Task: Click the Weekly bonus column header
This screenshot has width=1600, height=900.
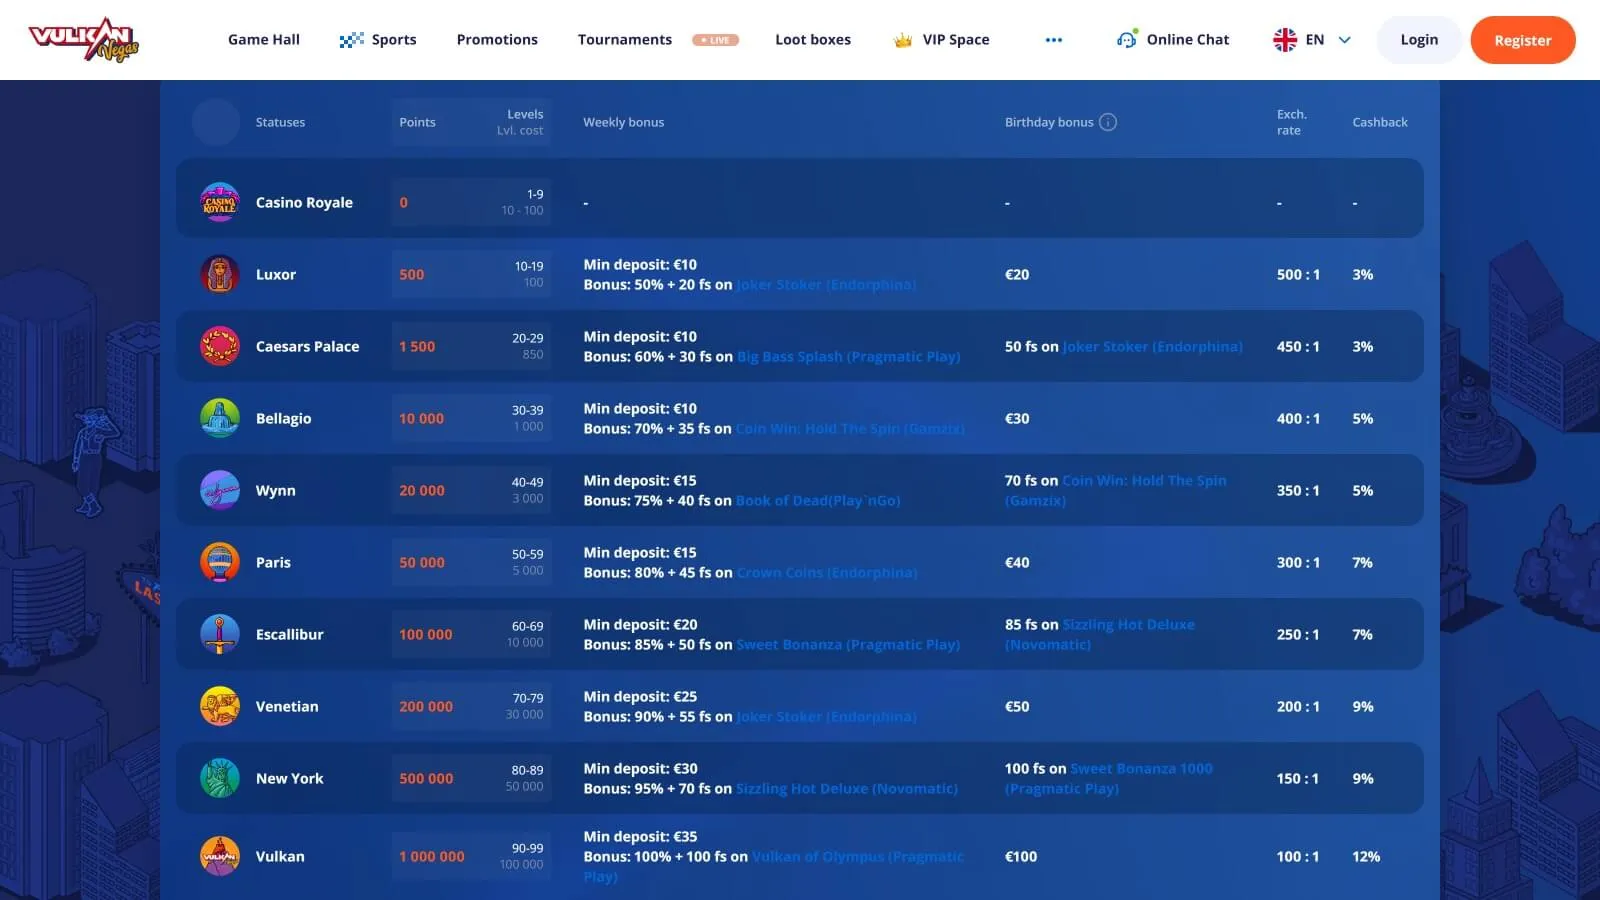Action: point(624,122)
